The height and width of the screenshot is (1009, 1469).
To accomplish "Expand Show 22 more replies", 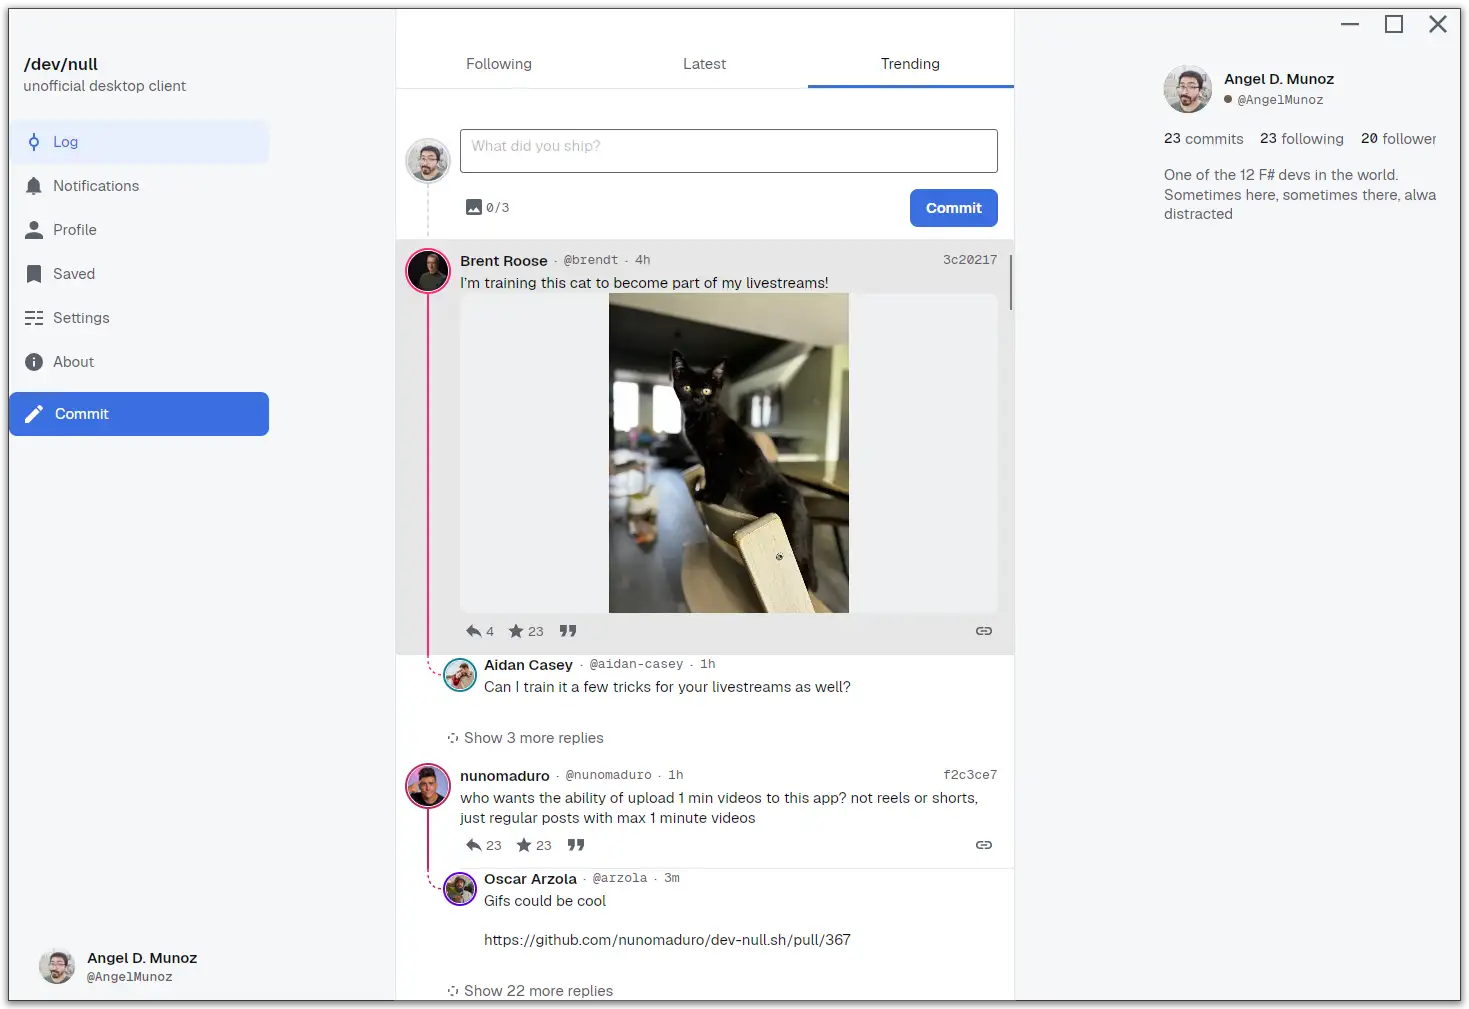I will click(530, 991).
